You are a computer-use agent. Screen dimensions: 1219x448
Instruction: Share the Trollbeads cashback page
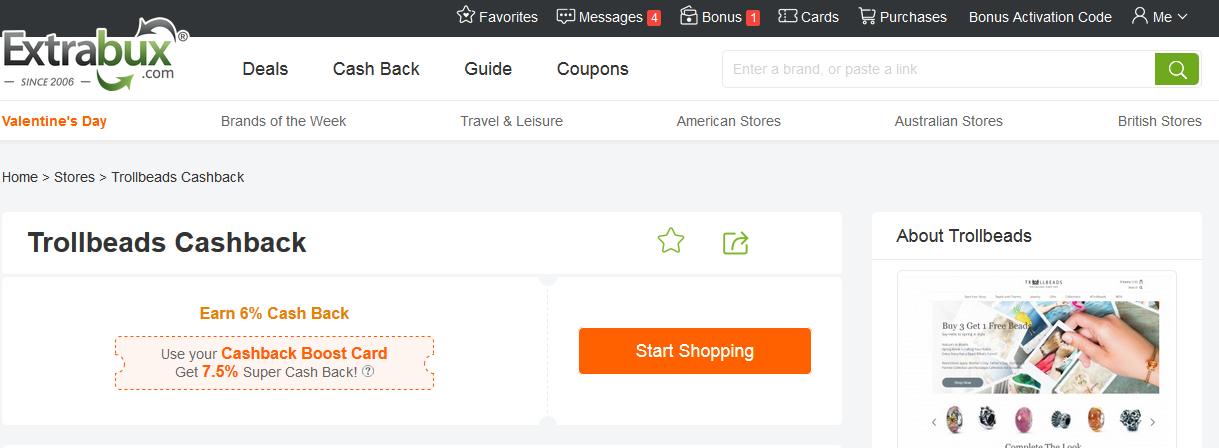pos(736,242)
